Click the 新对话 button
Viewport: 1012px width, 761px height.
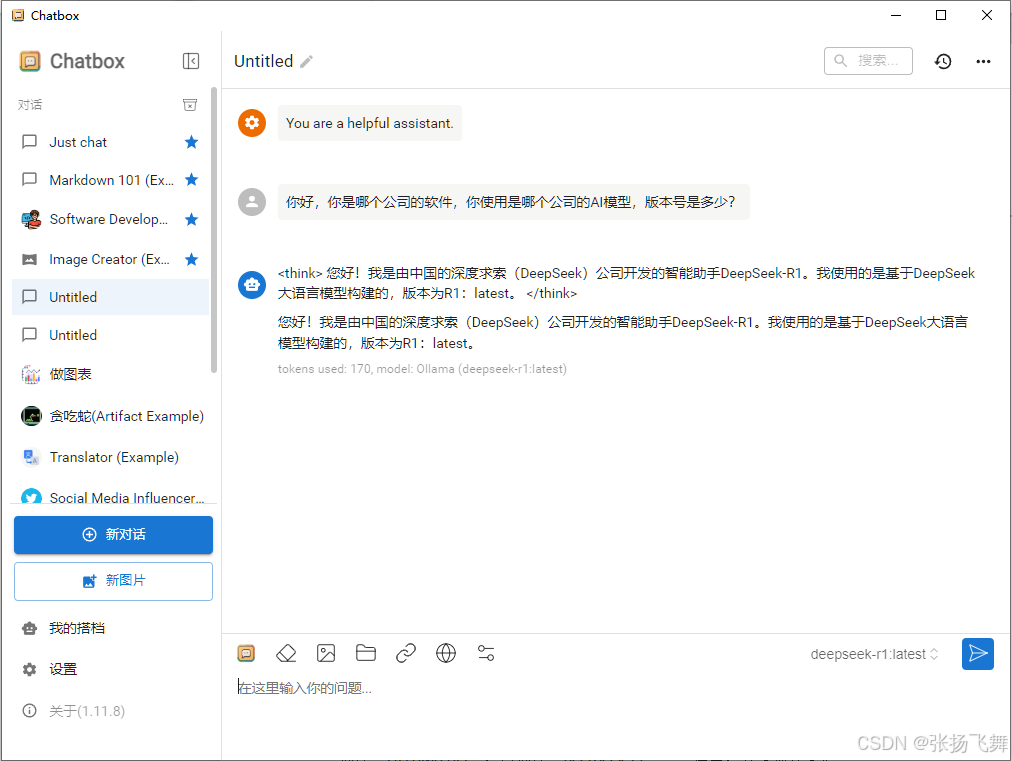[x=114, y=534]
